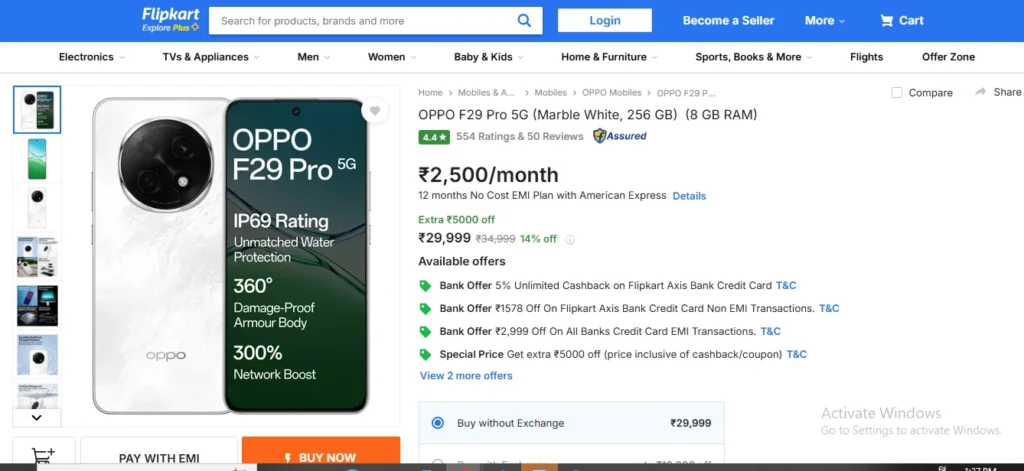Open Offer Zone menu item
Image resolution: width=1024 pixels, height=471 pixels.
point(948,57)
